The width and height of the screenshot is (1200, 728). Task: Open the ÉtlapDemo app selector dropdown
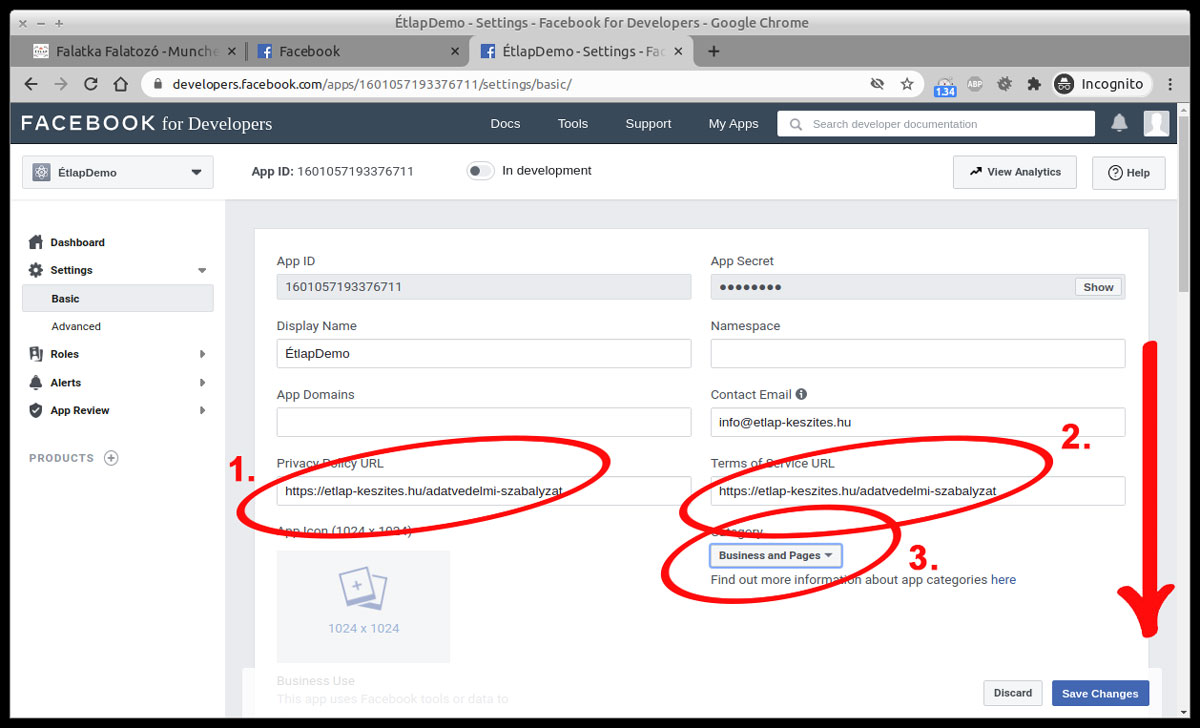click(x=118, y=172)
